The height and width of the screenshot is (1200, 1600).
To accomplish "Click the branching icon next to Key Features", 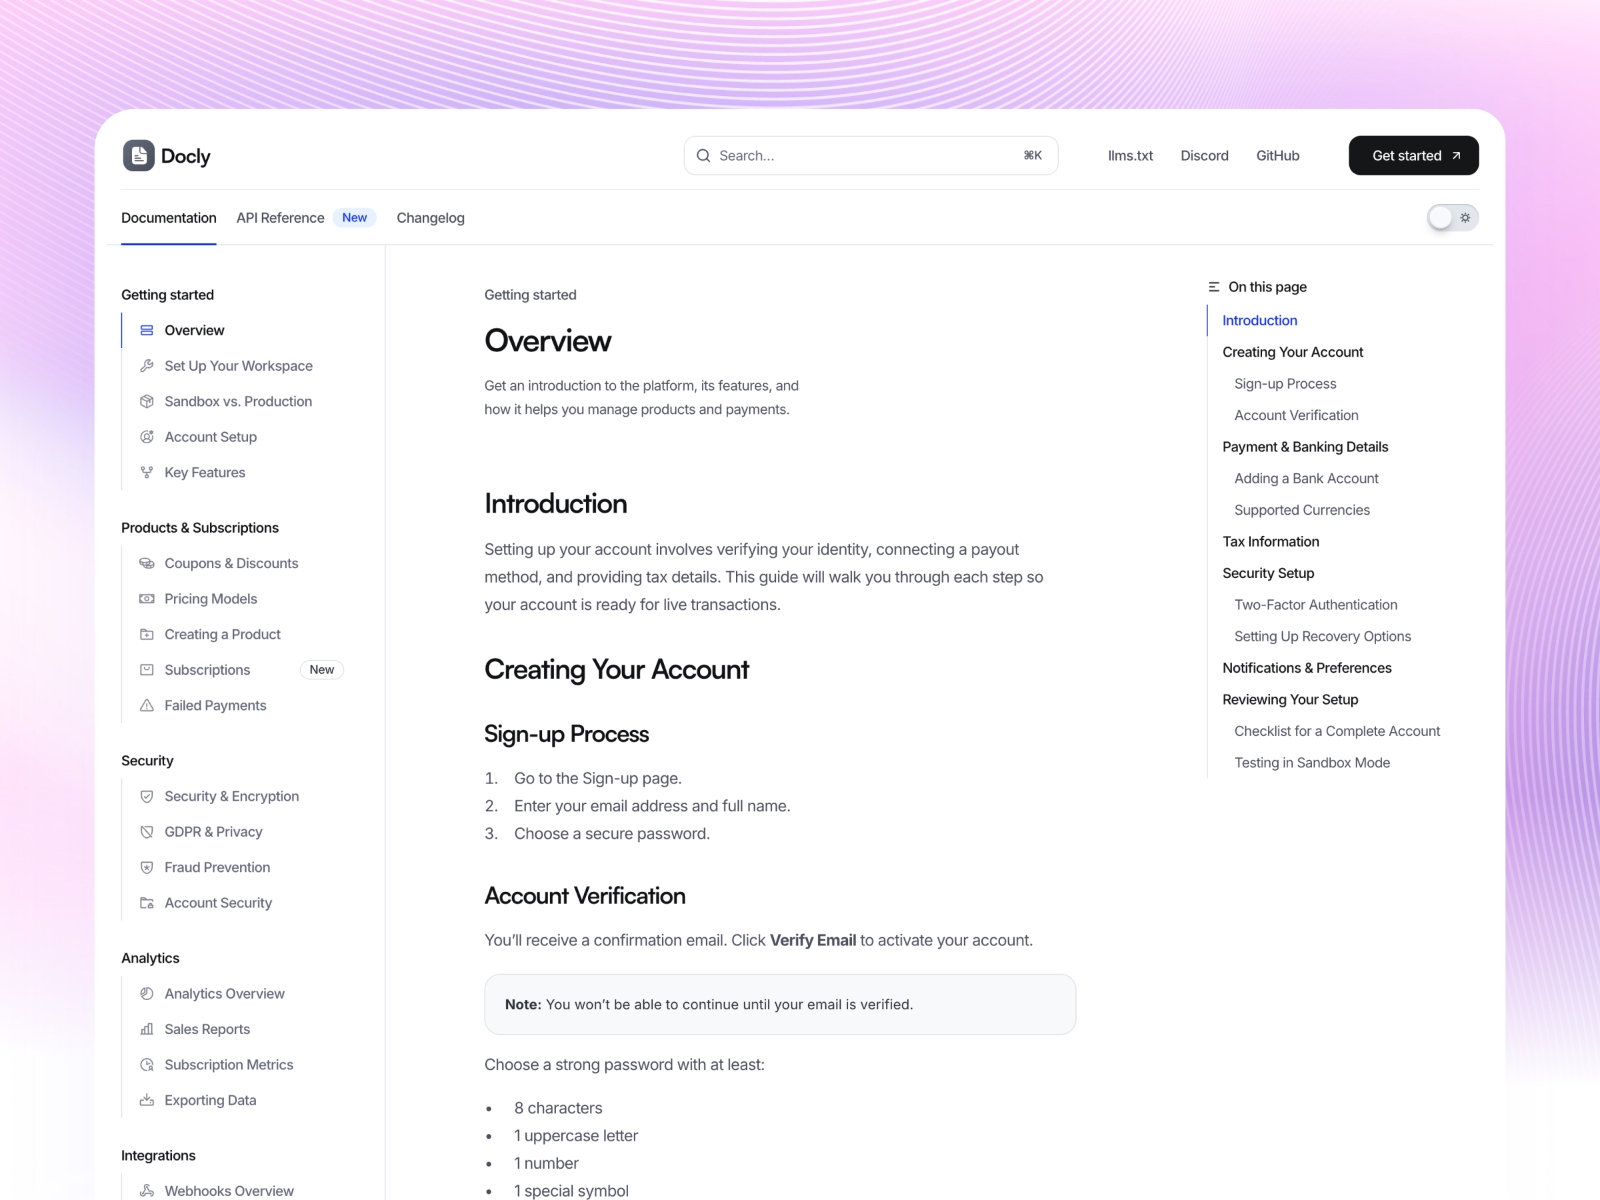I will 146,472.
